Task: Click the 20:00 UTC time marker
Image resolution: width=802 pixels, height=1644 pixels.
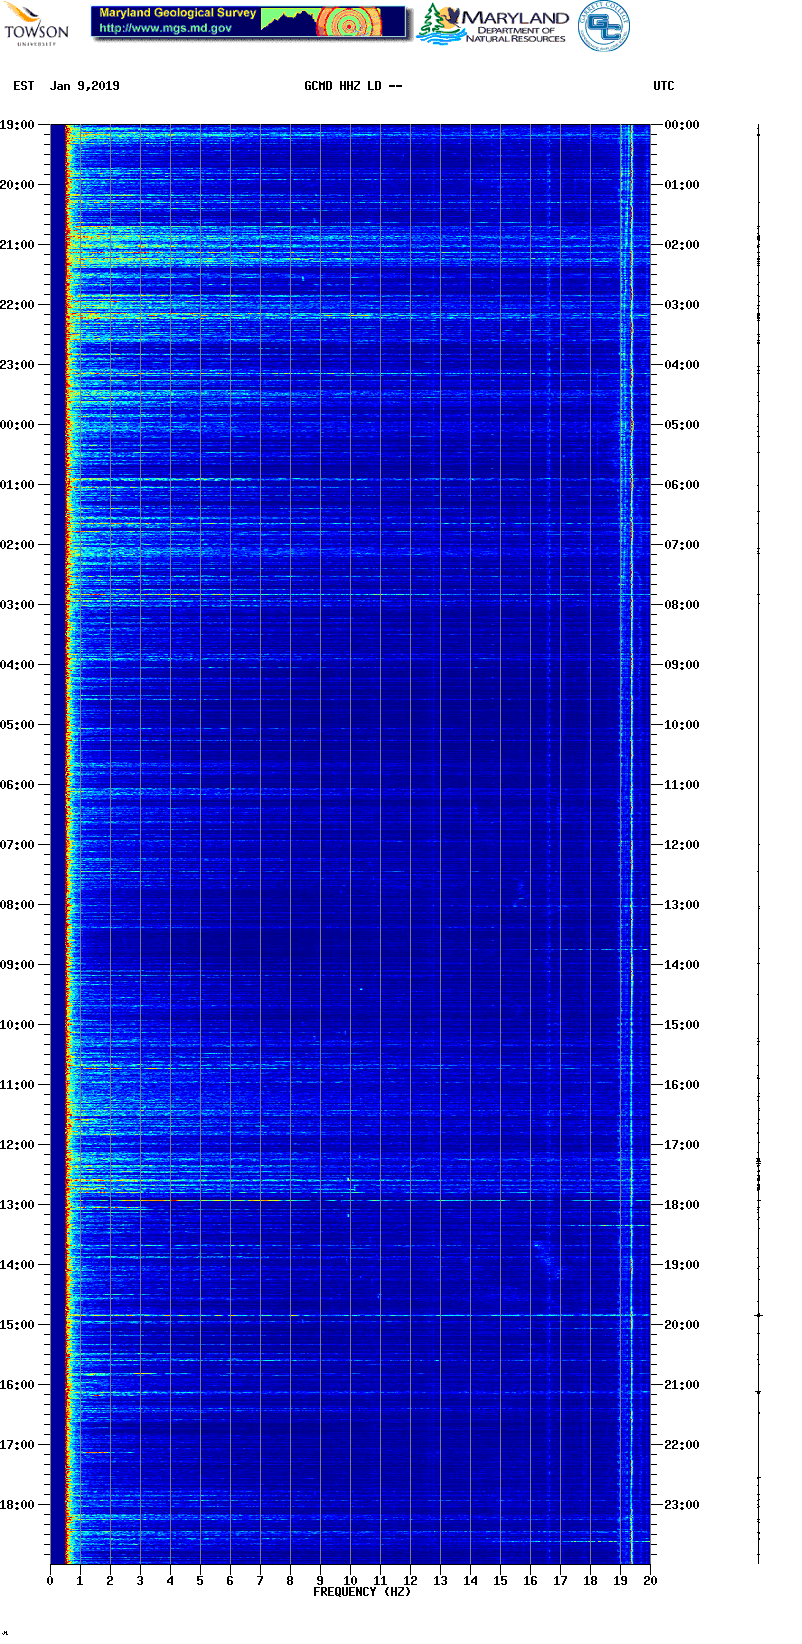Action: [x=682, y=1325]
